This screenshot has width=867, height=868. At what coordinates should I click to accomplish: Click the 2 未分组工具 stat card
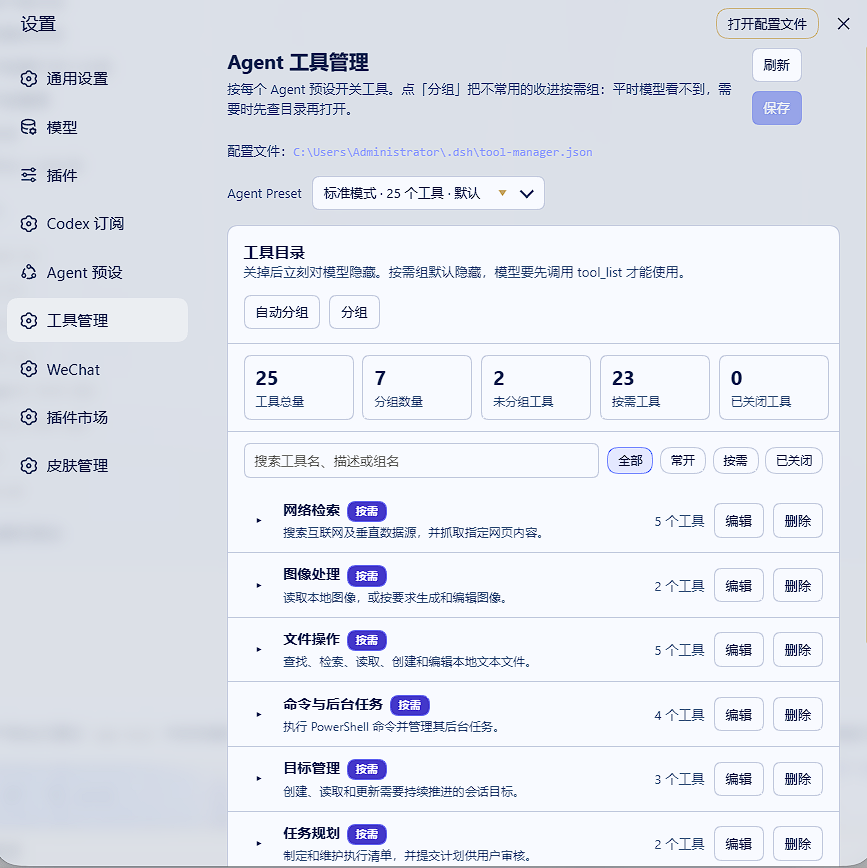536,388
